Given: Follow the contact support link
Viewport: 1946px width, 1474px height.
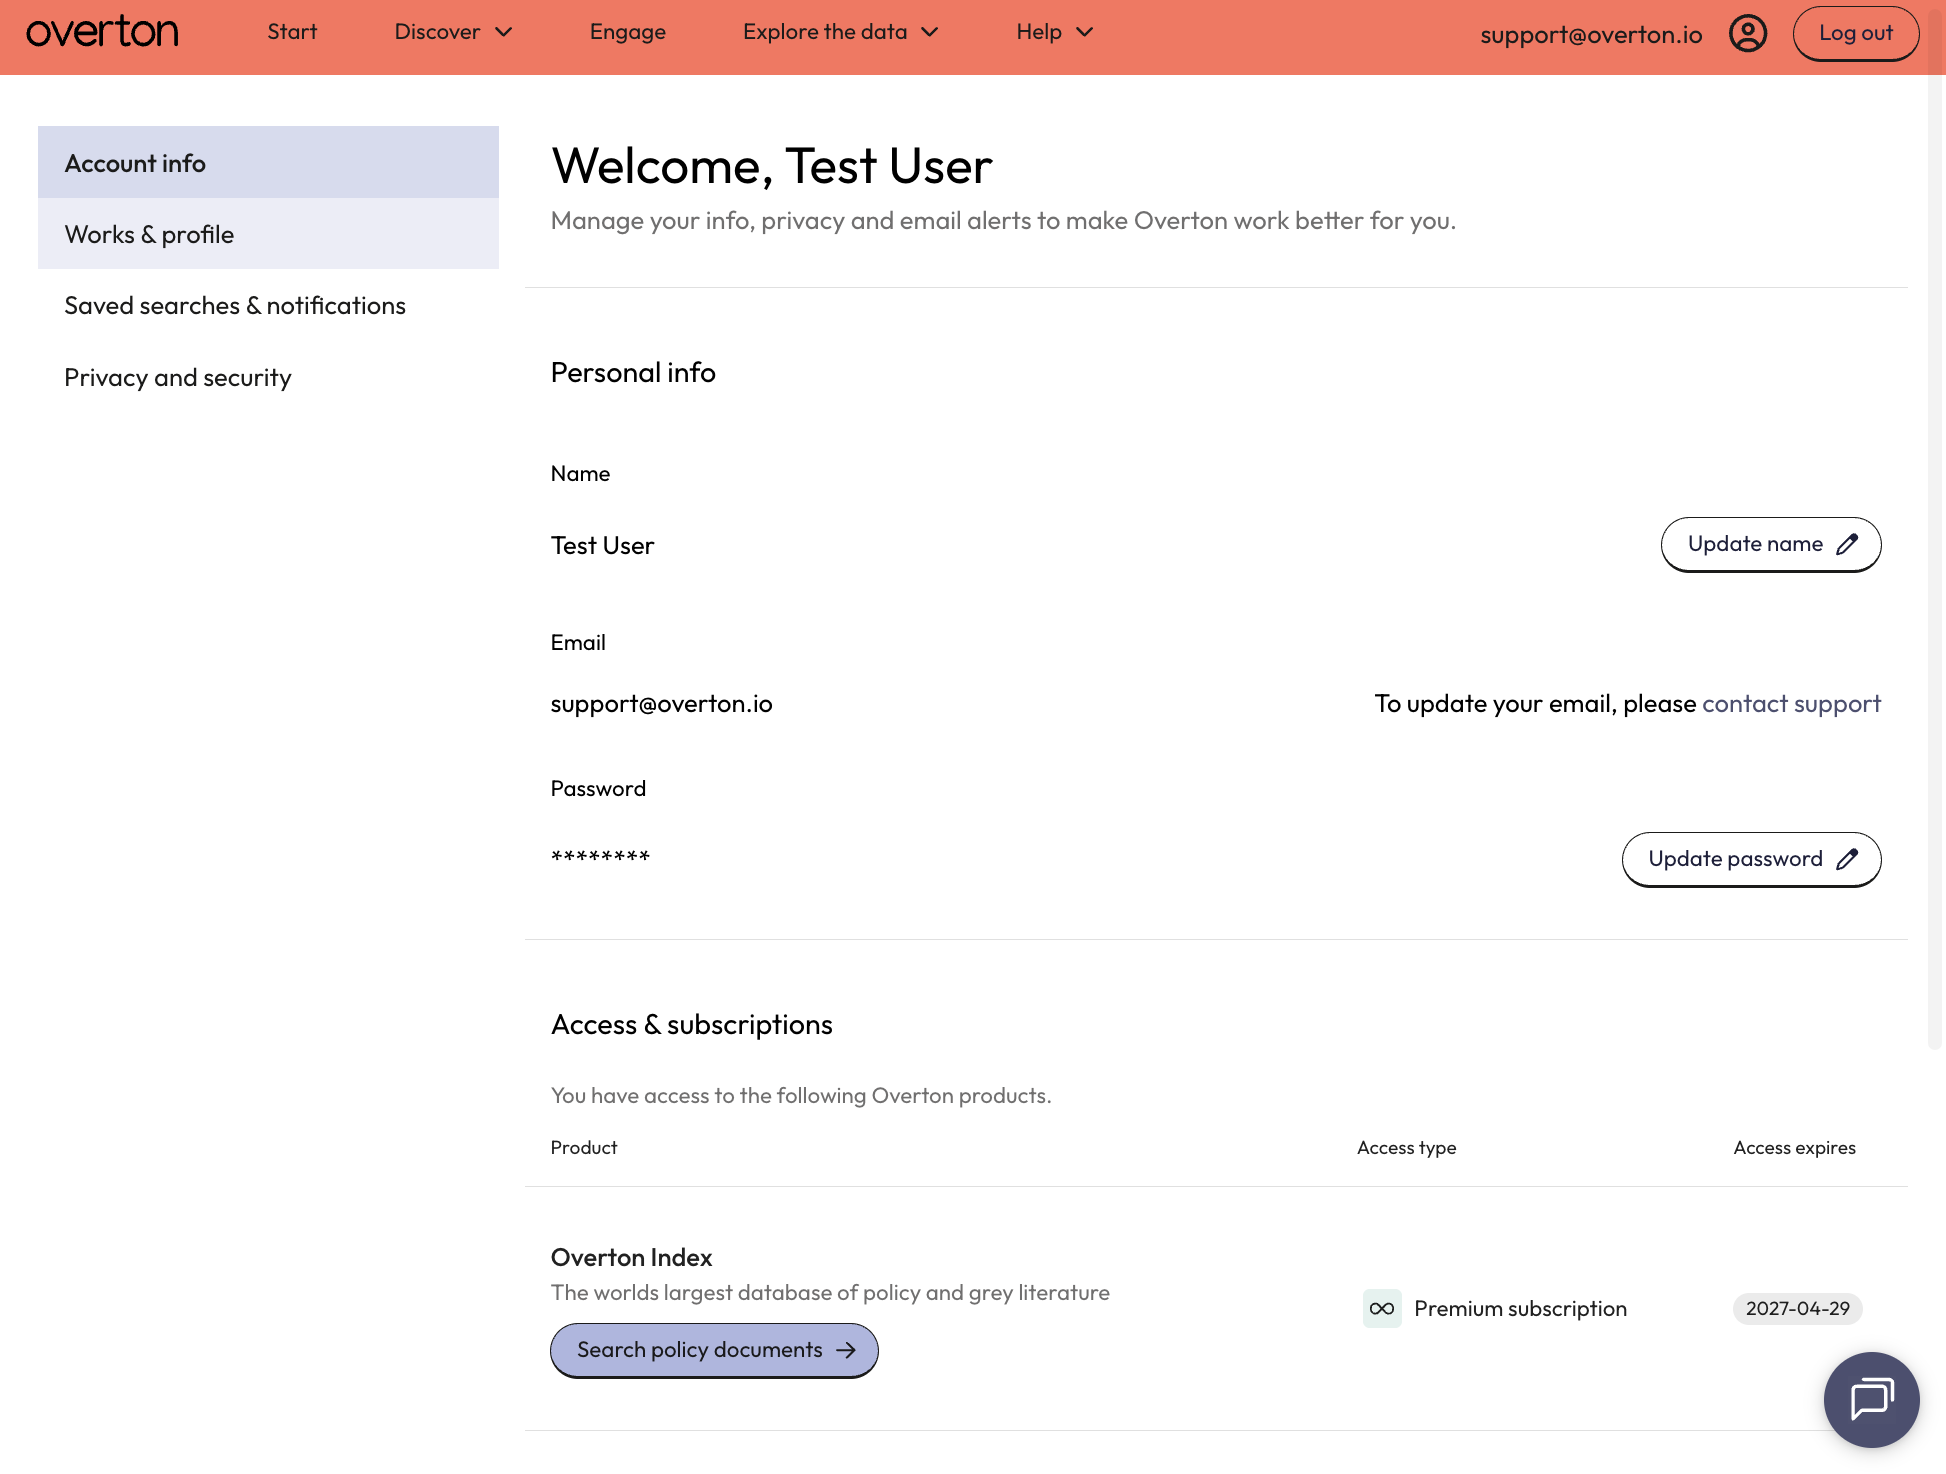Looking at the screenshot, I should 1791,704.
